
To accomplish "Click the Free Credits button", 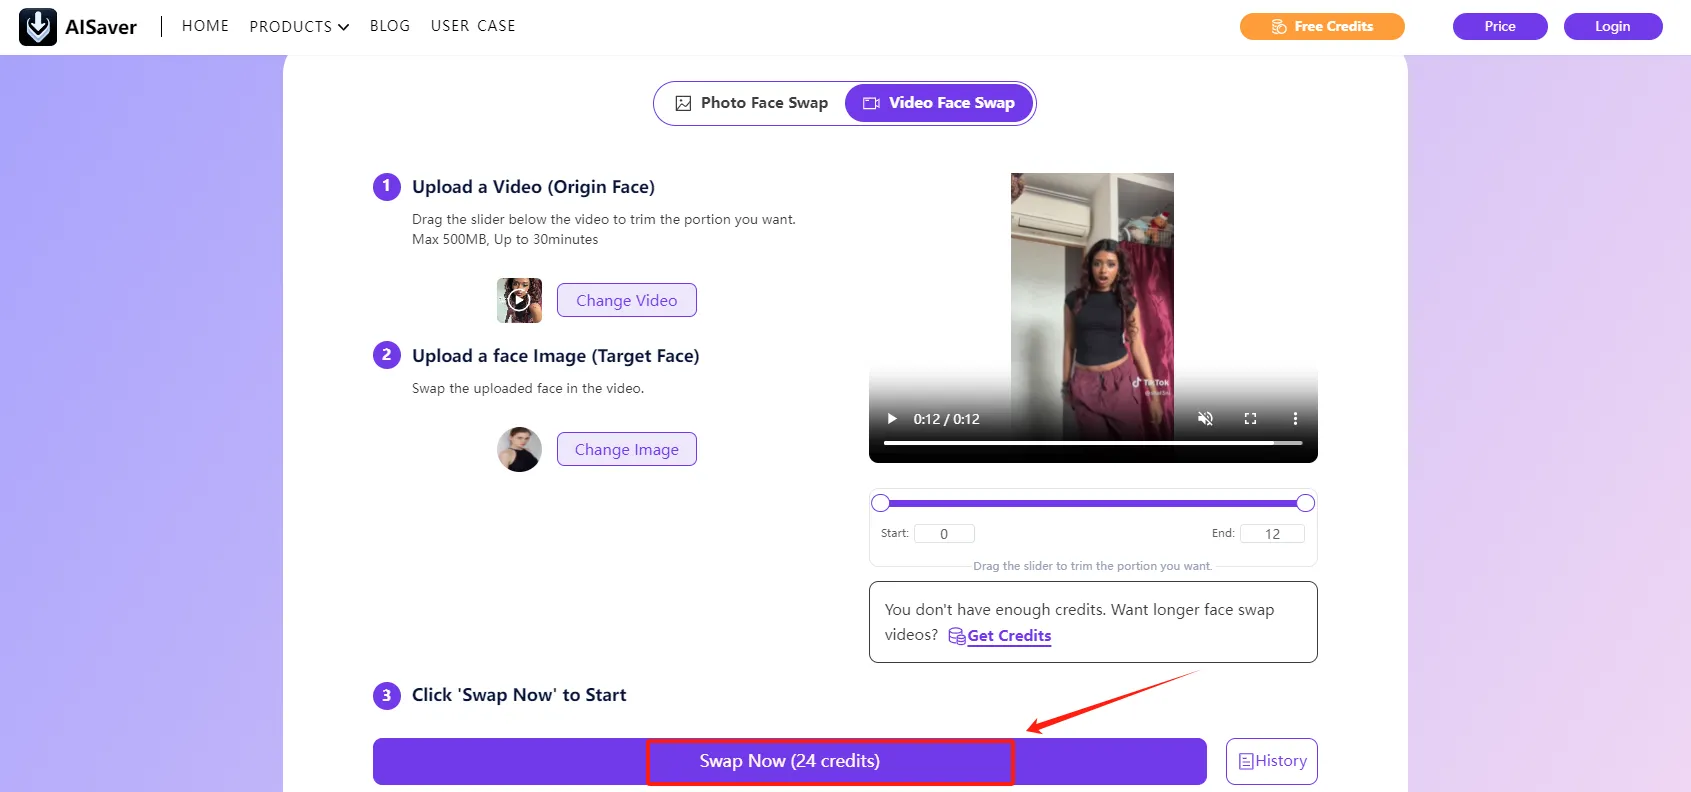I will tap(1322, 26).
